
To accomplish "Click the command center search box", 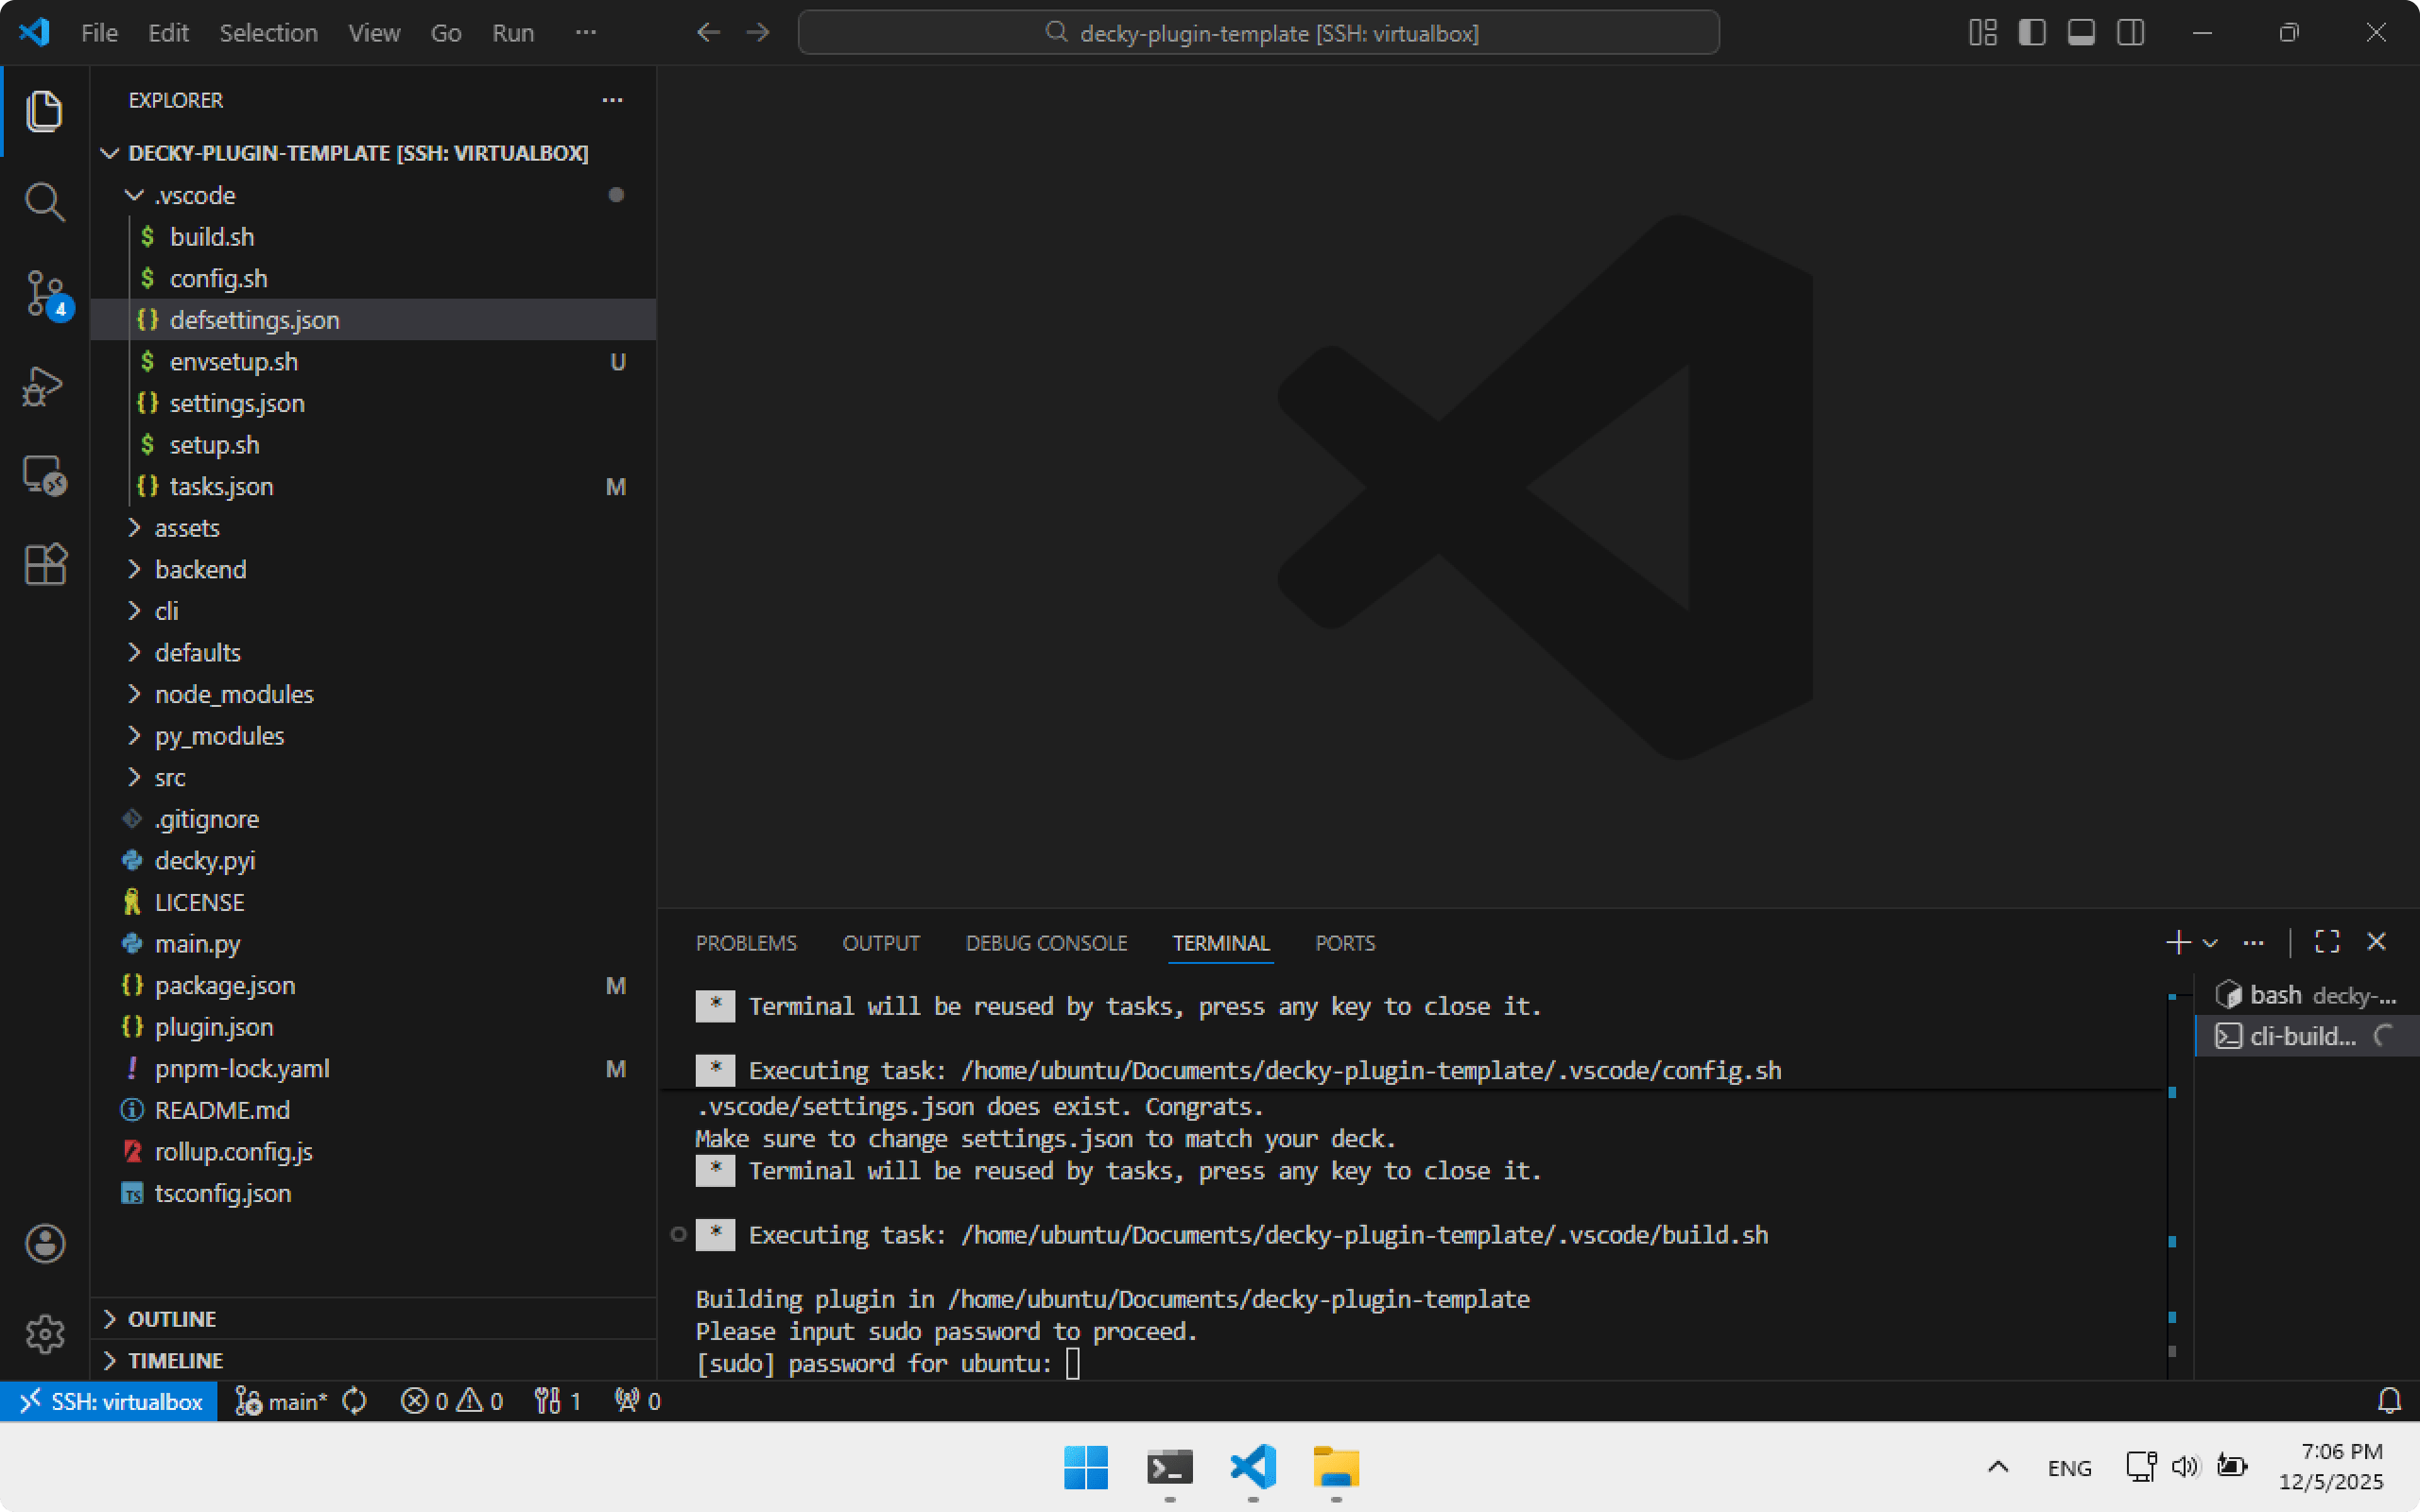I will pos(1258,33).
